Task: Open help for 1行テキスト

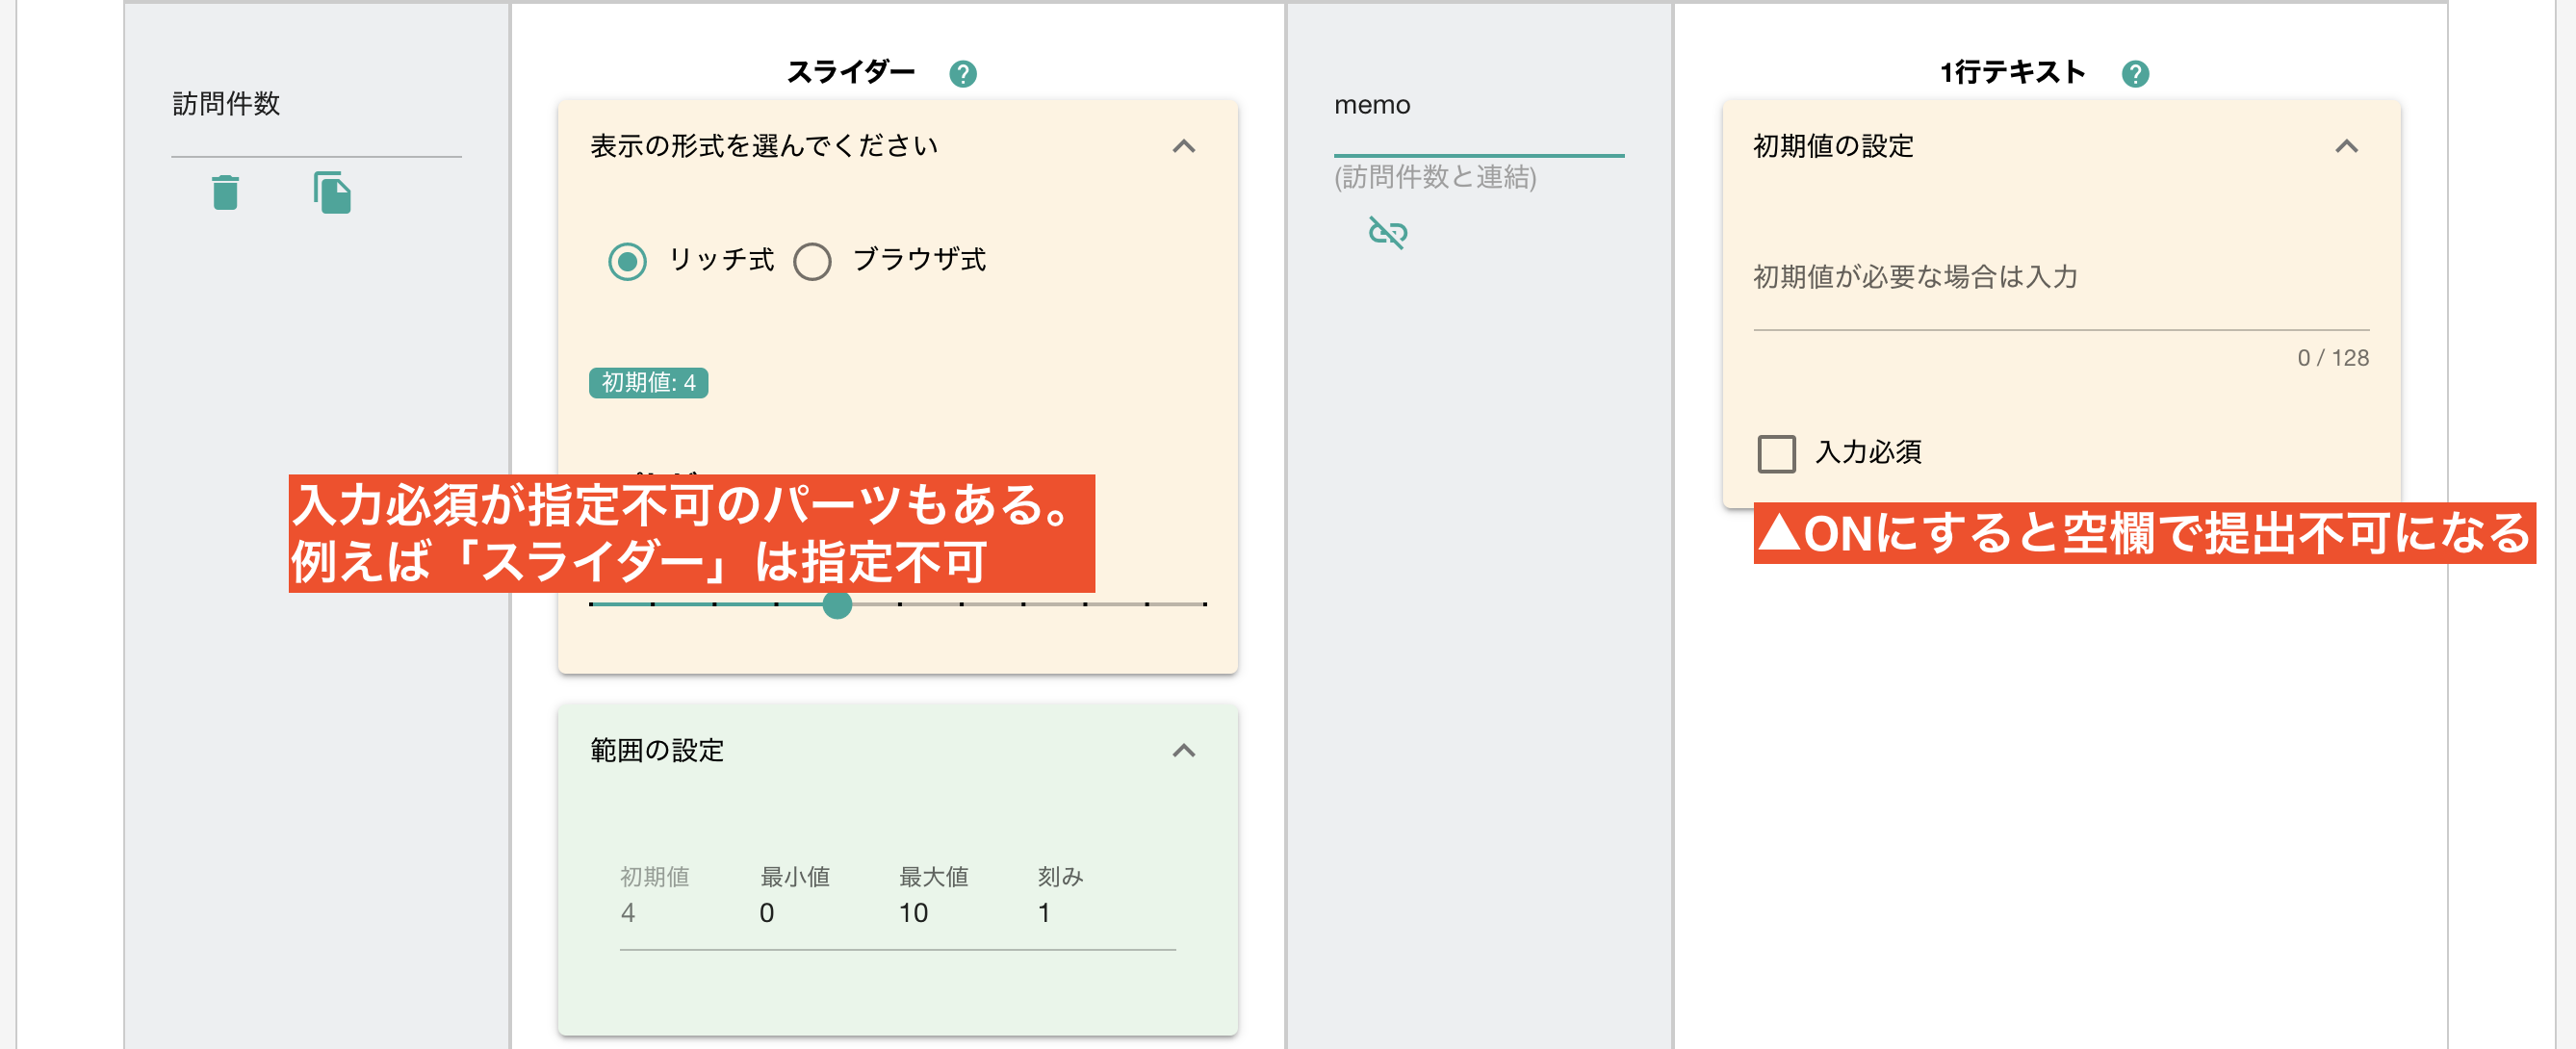Action: tap(2134, 74)
